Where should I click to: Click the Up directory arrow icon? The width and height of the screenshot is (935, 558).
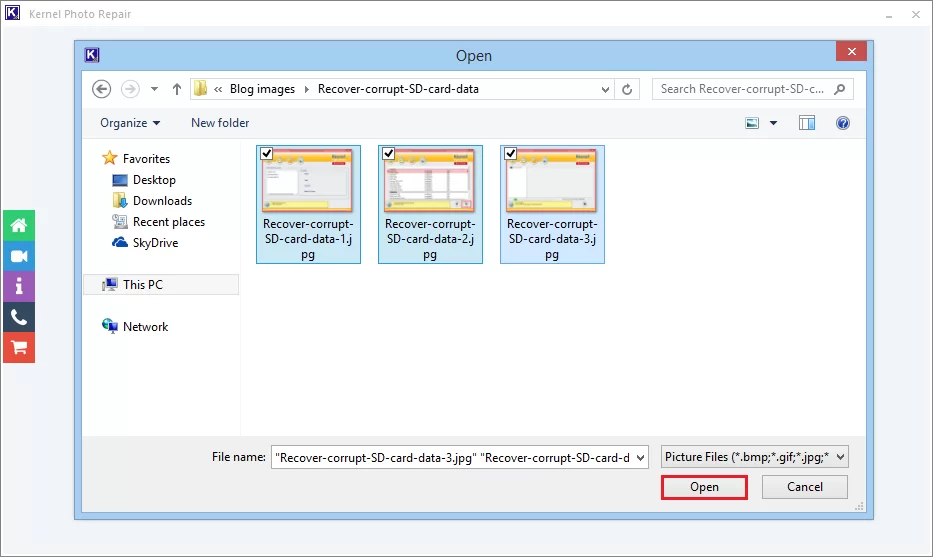click(x=177, y=89)
